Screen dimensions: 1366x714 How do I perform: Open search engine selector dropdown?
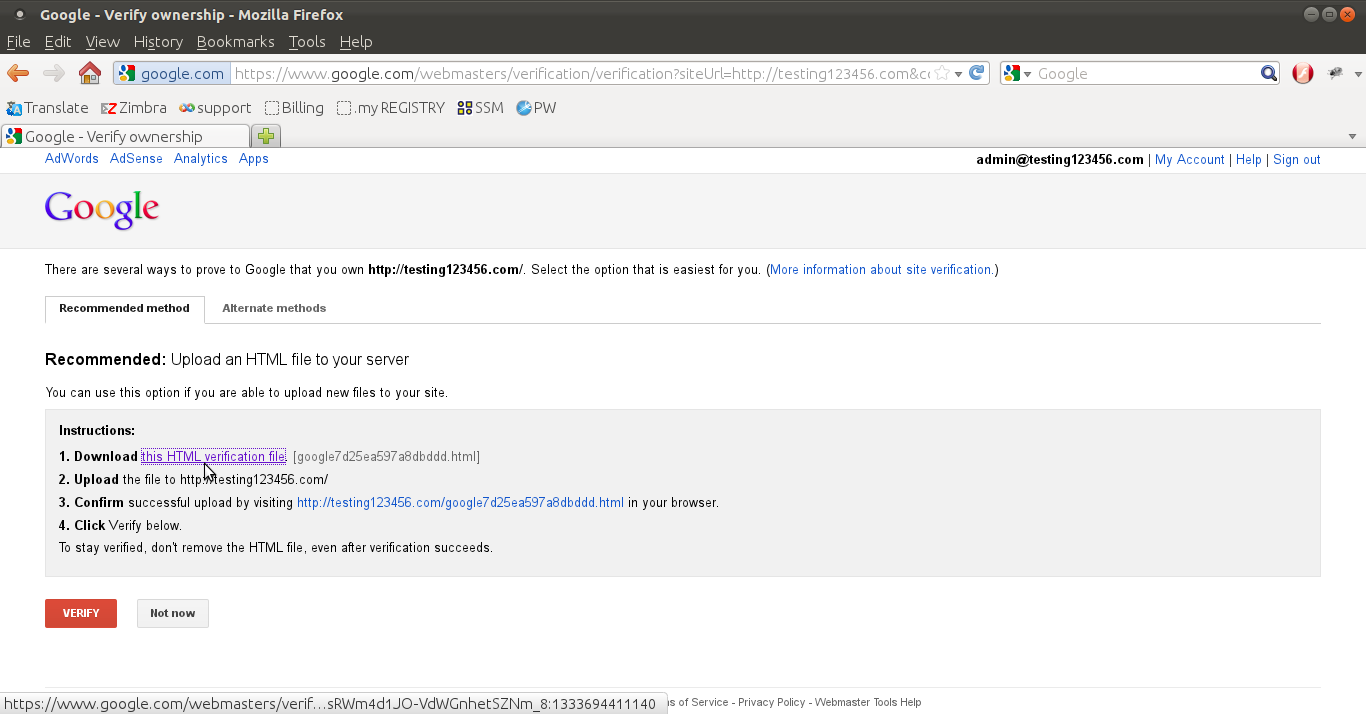1018,73
